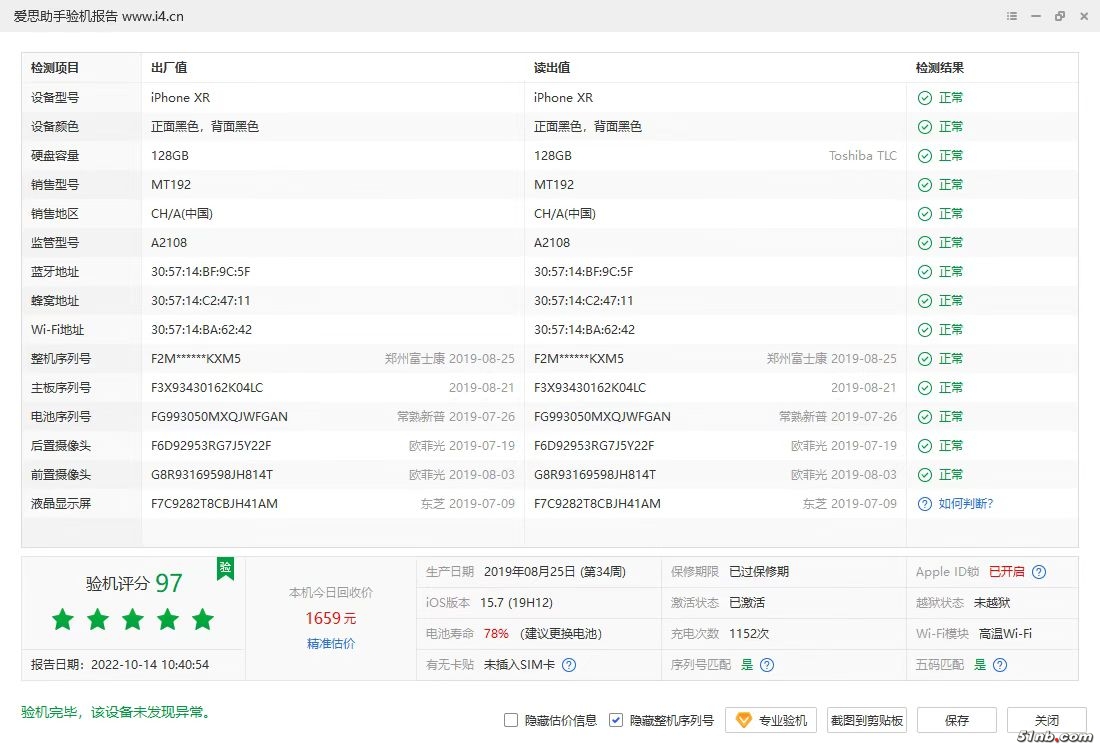Open the list menu icon in title bar

point(1013,16)
